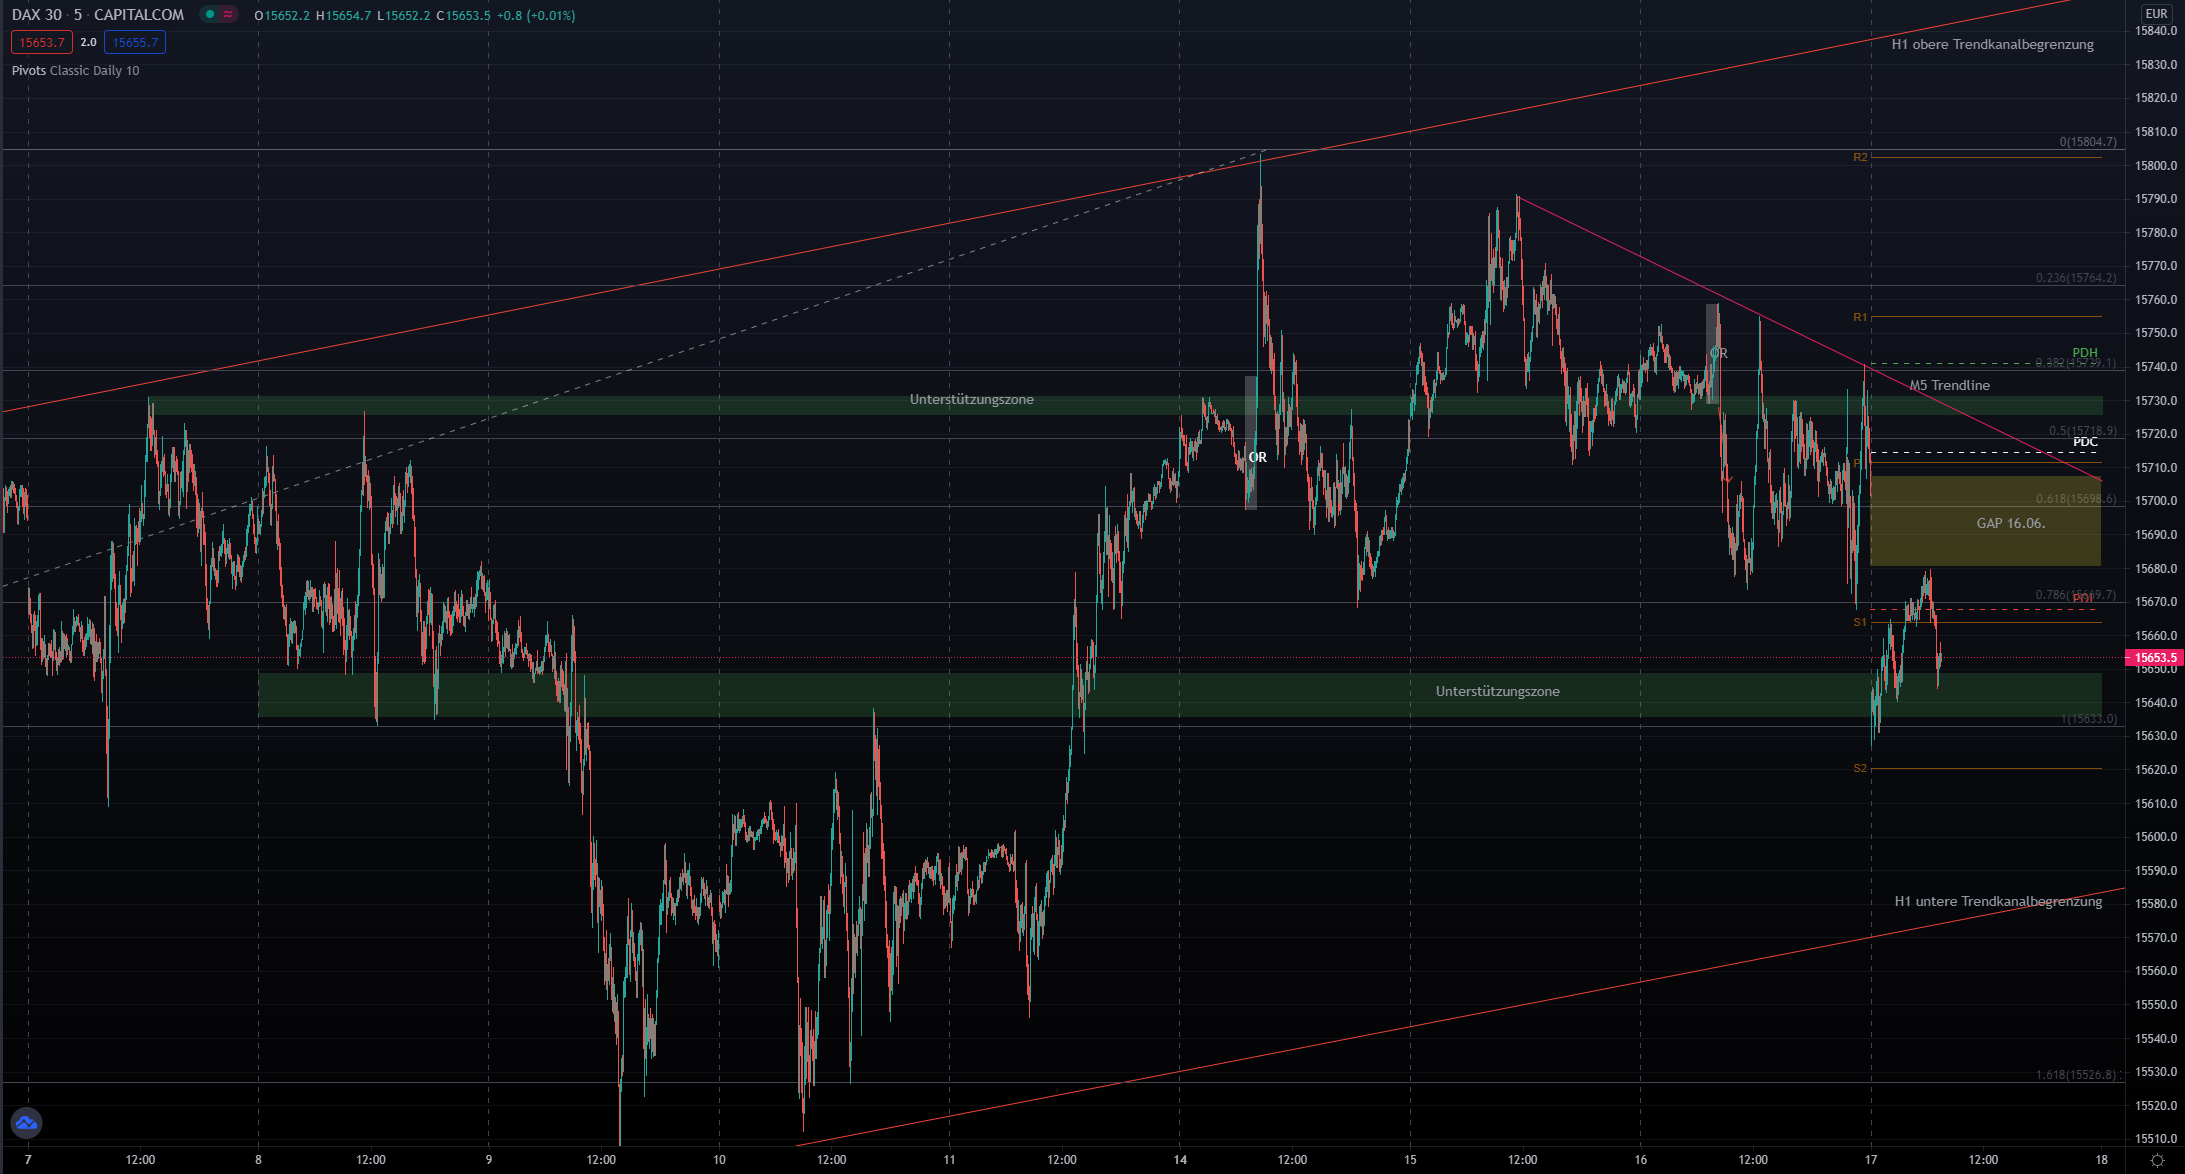Click the 15800.0 level on price scale

pyautogui.click(x=2155, y=166)
